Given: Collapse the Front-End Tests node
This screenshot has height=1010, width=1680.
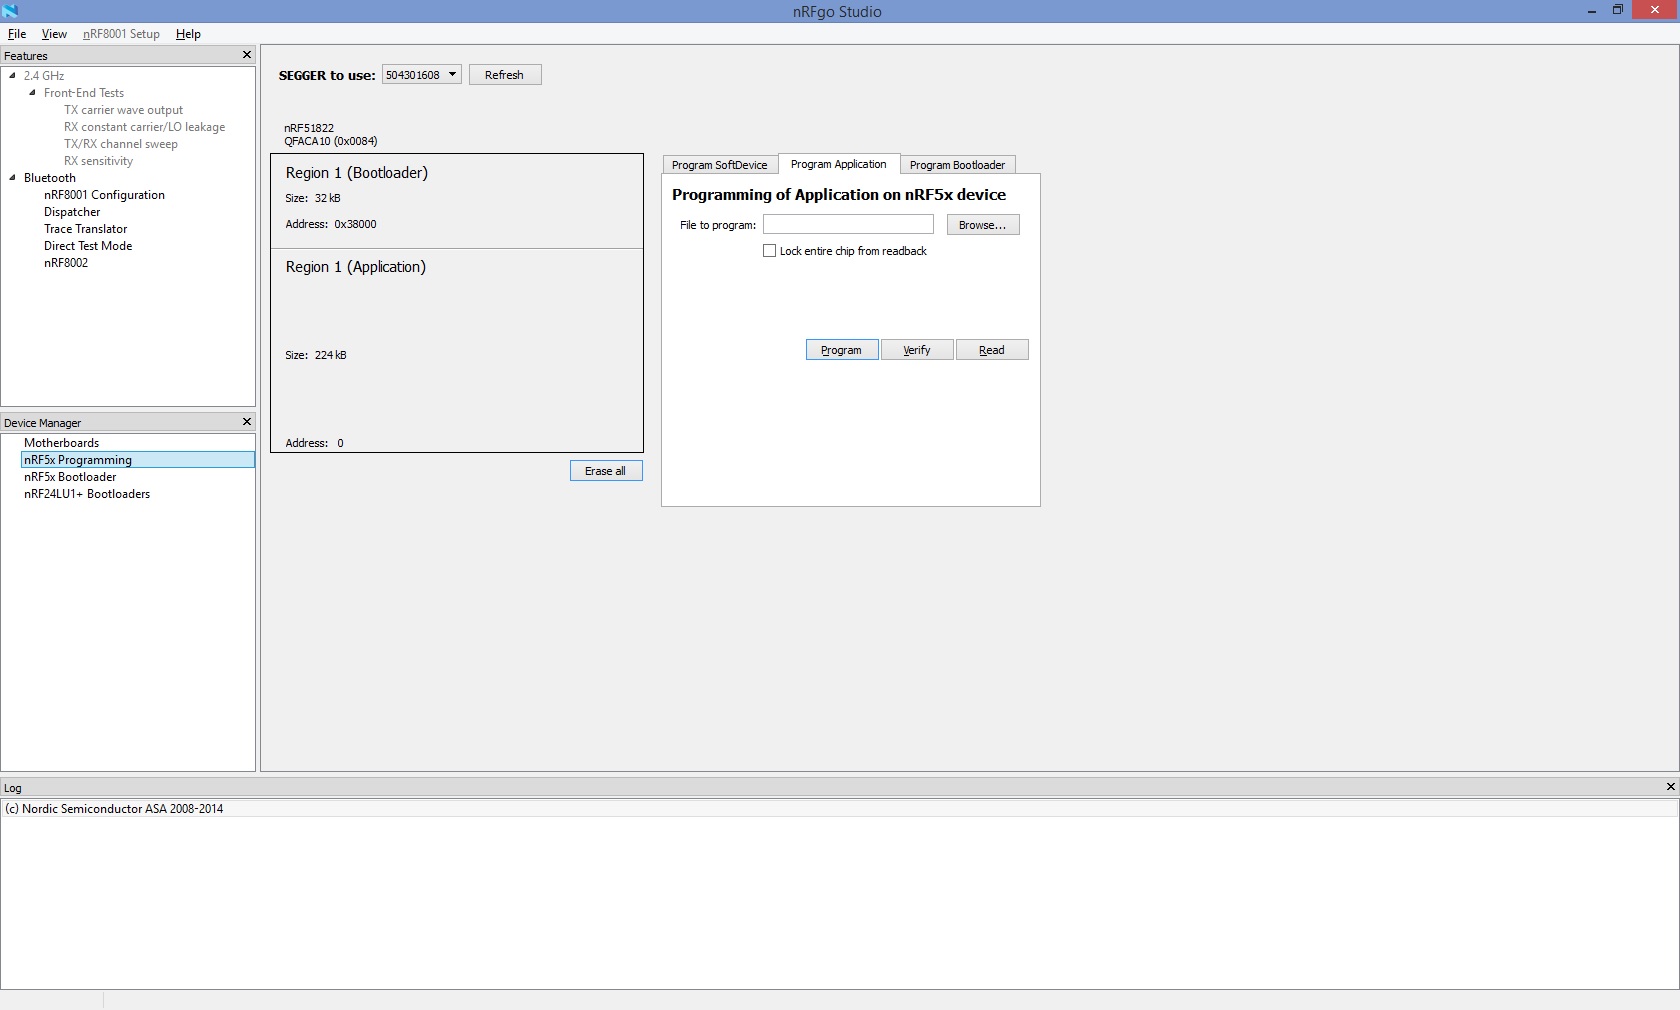Looking at the screenshot, I should pos(32,92).
